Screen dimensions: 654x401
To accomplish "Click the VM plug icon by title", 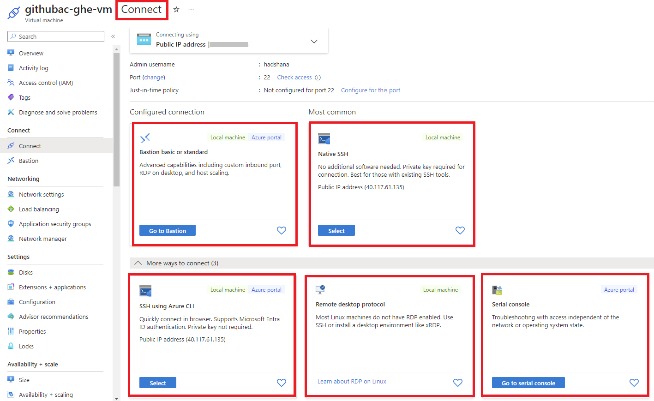I will (14, 13).
